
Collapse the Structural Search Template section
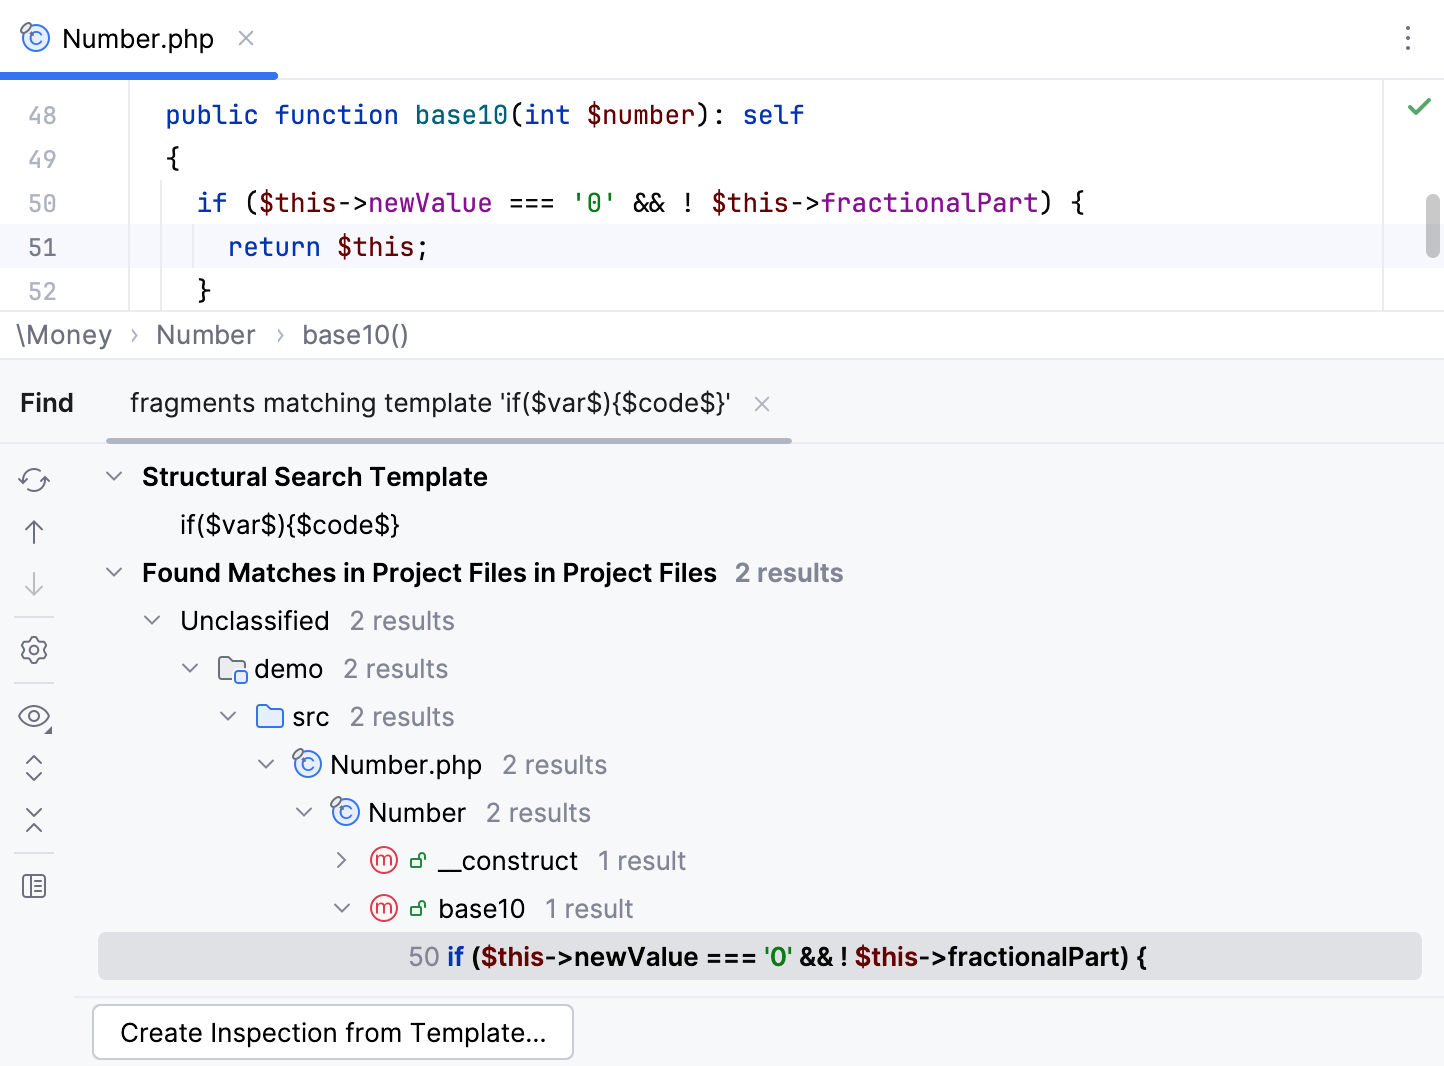(x=113, y=476)
